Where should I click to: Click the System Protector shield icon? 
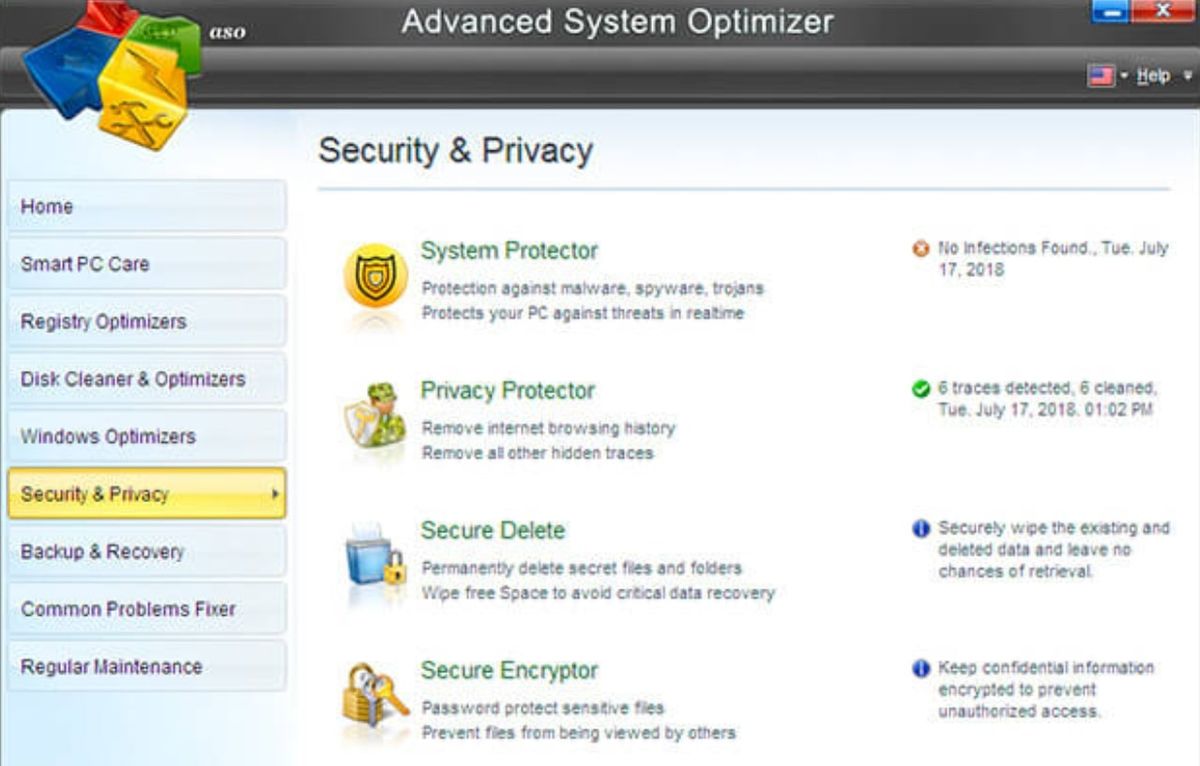(375, 276)
